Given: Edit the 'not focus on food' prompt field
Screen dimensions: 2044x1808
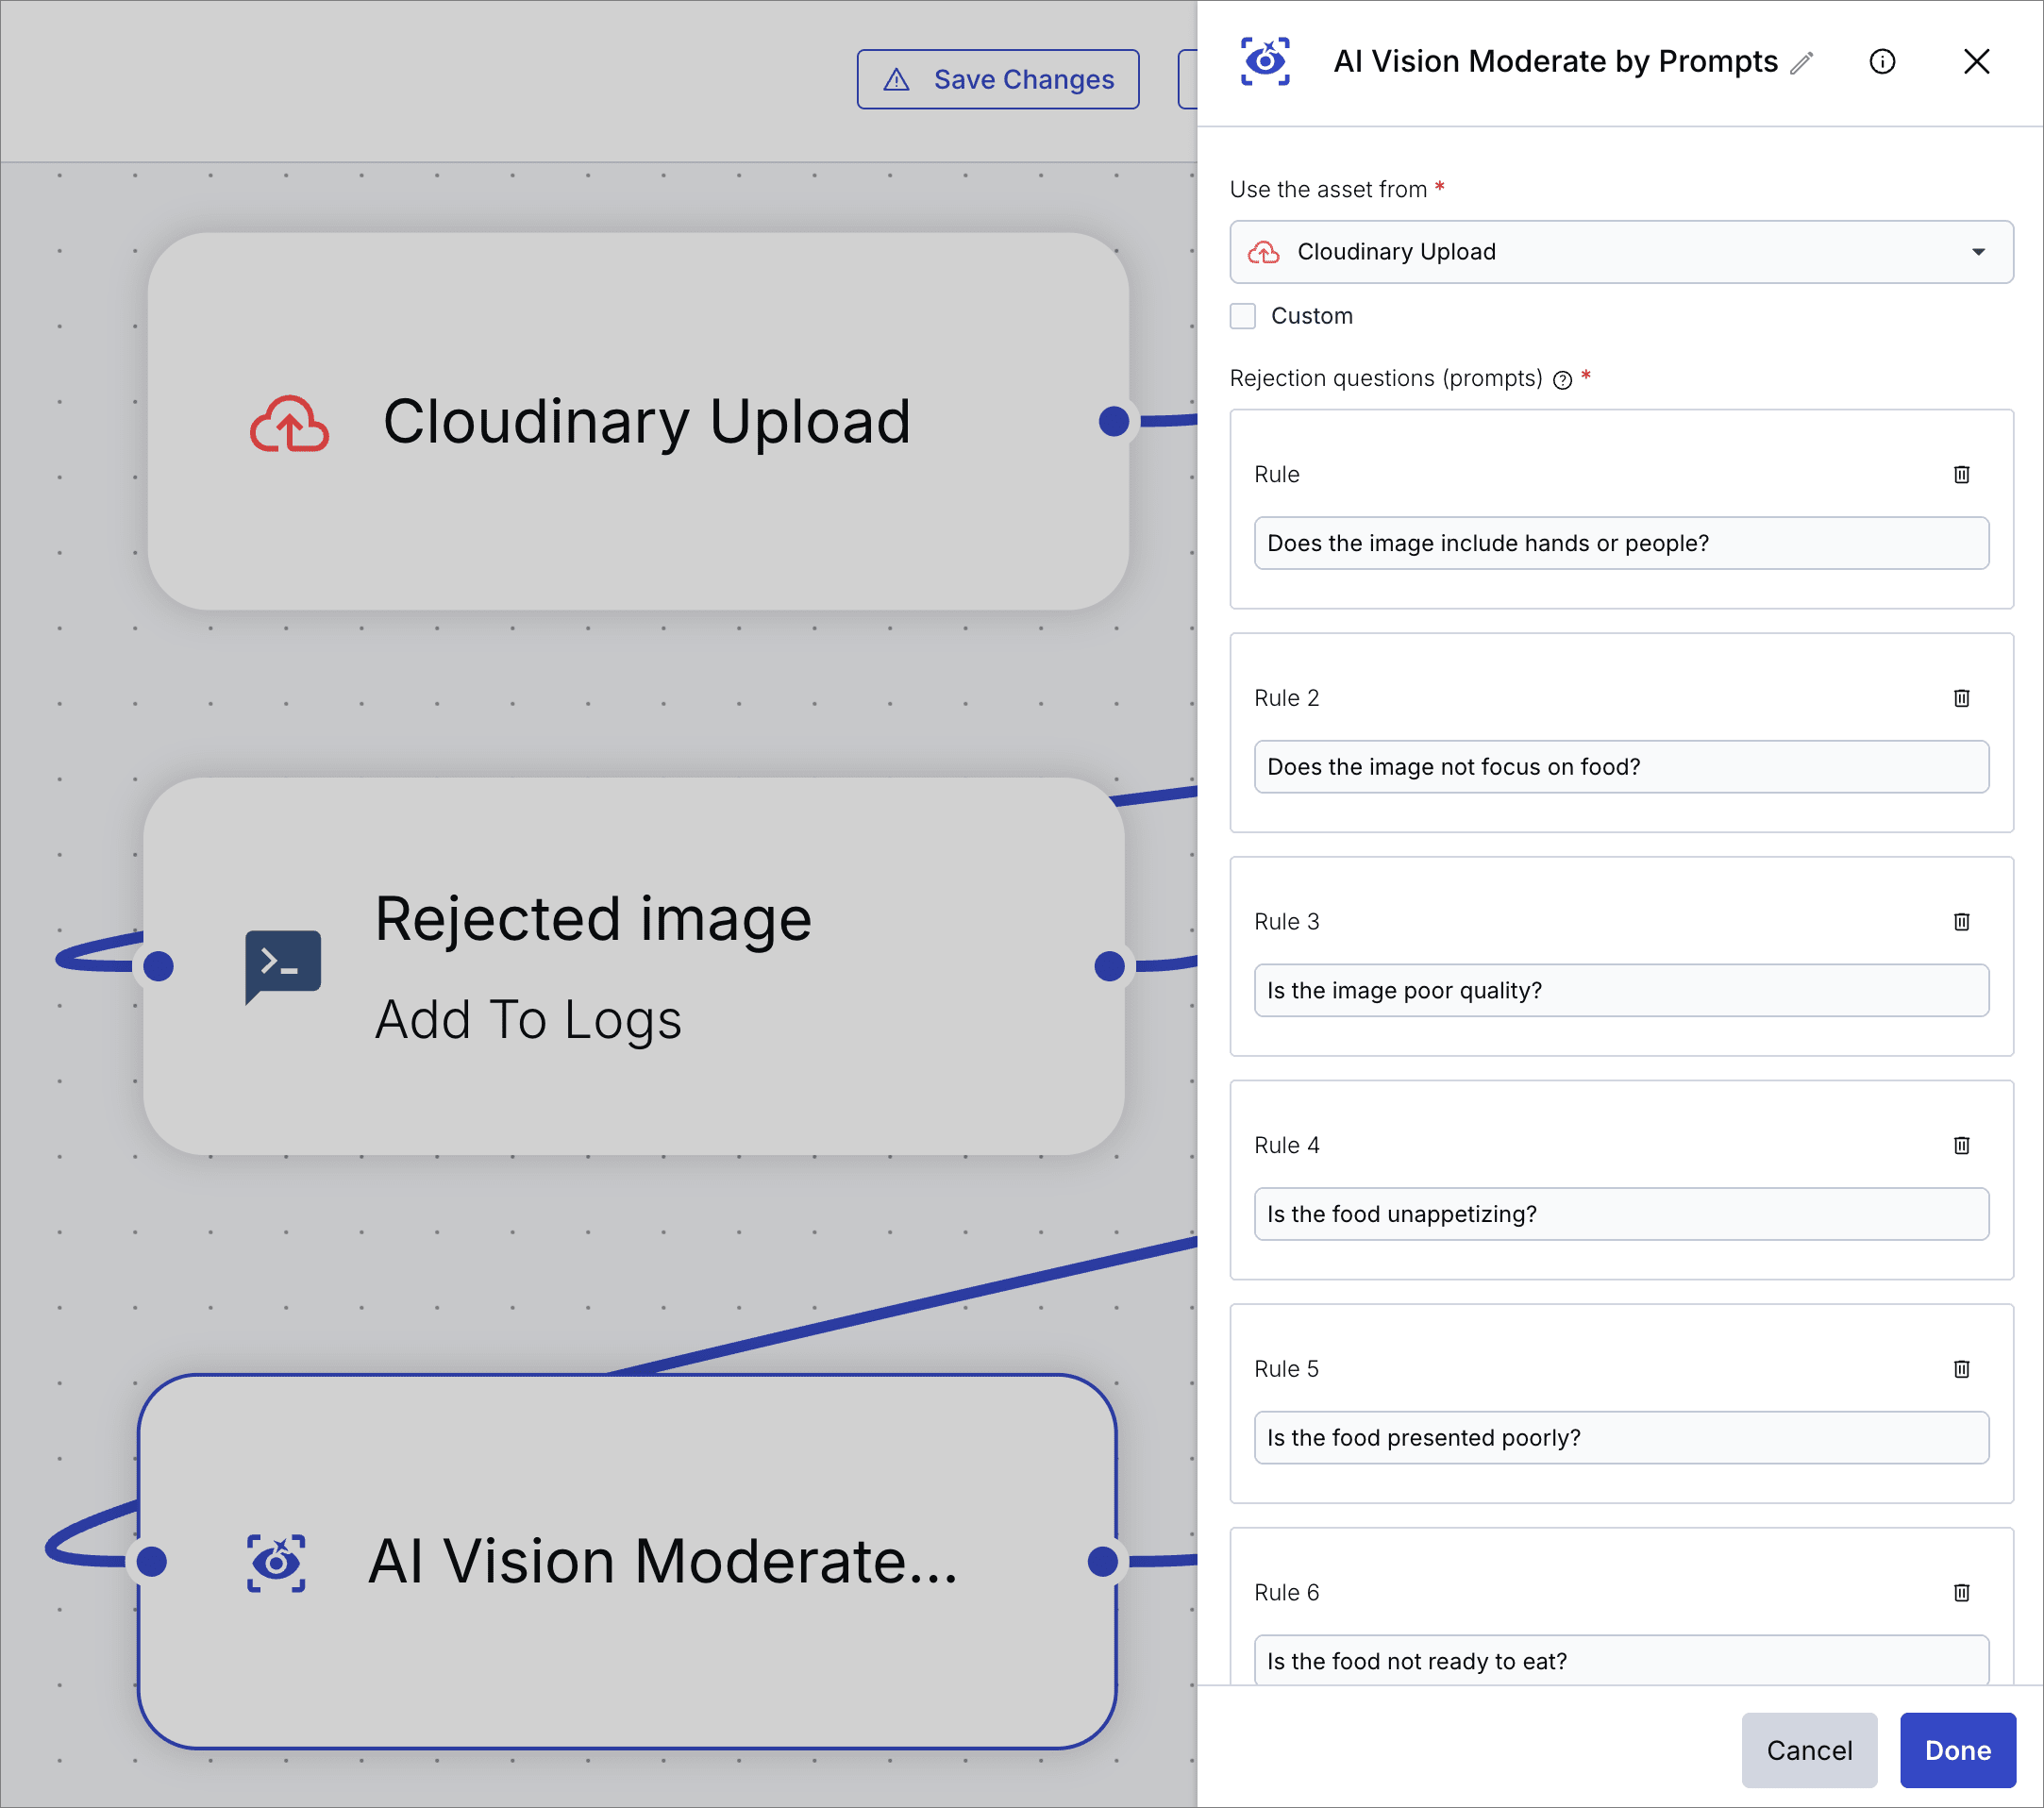Looking at the screenshot, I should pos(1621,767).
